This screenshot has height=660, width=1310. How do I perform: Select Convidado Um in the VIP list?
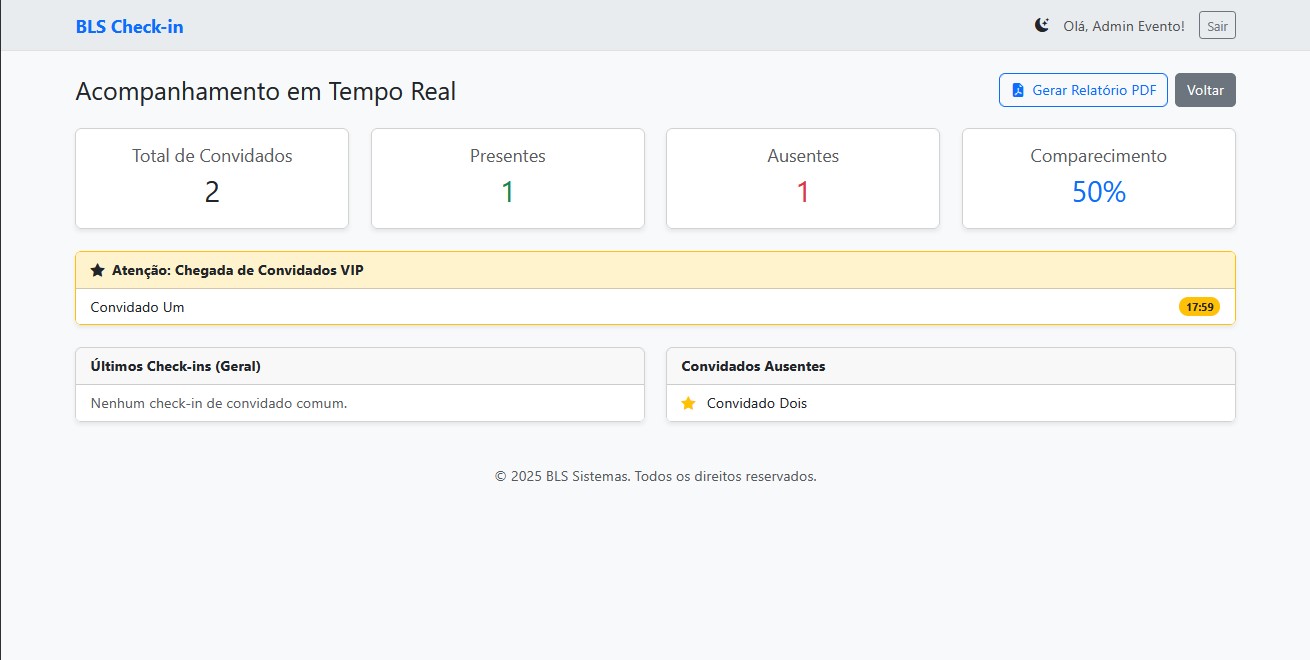[x=137, y=307]
